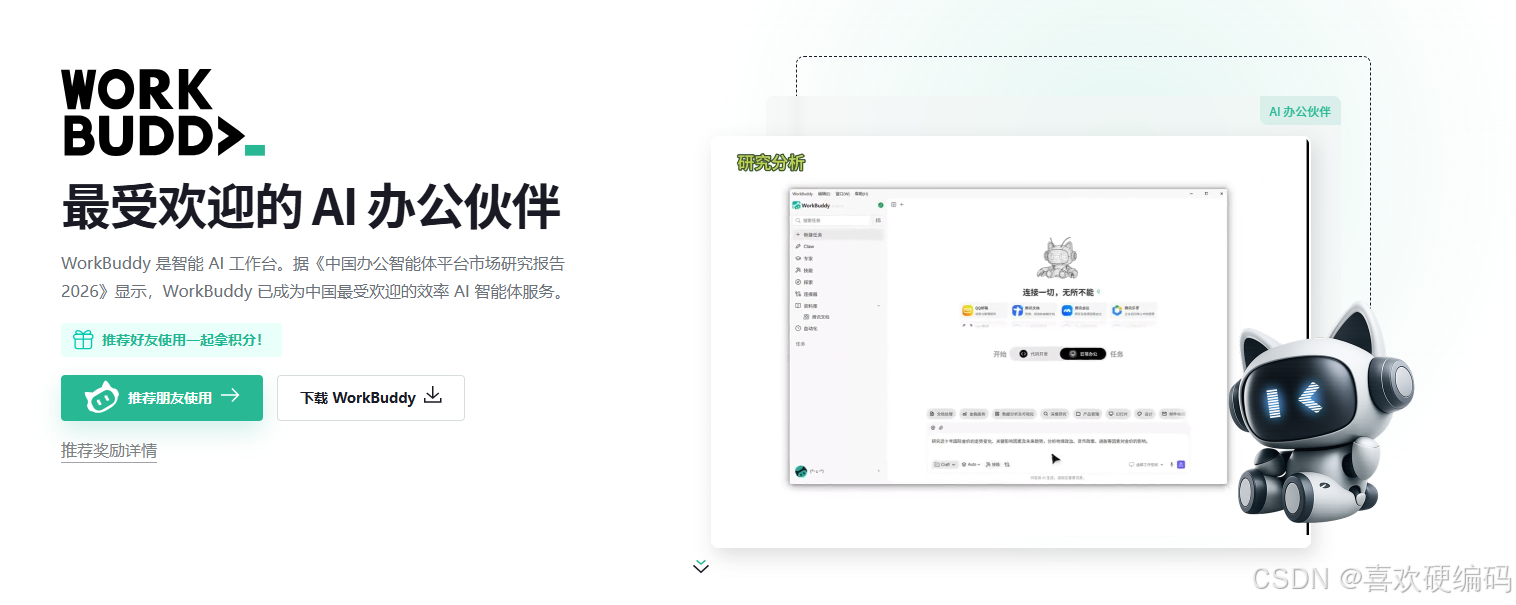1516x605 pixels.
Task: Select the 深度研究 suggestion chip
Action: (1055, 414)
